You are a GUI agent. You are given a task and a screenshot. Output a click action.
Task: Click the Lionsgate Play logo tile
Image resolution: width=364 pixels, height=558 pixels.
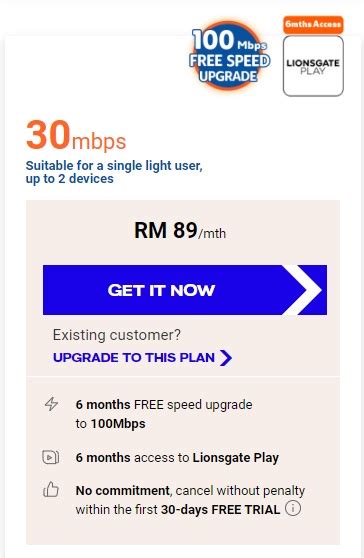pos(313,66)
